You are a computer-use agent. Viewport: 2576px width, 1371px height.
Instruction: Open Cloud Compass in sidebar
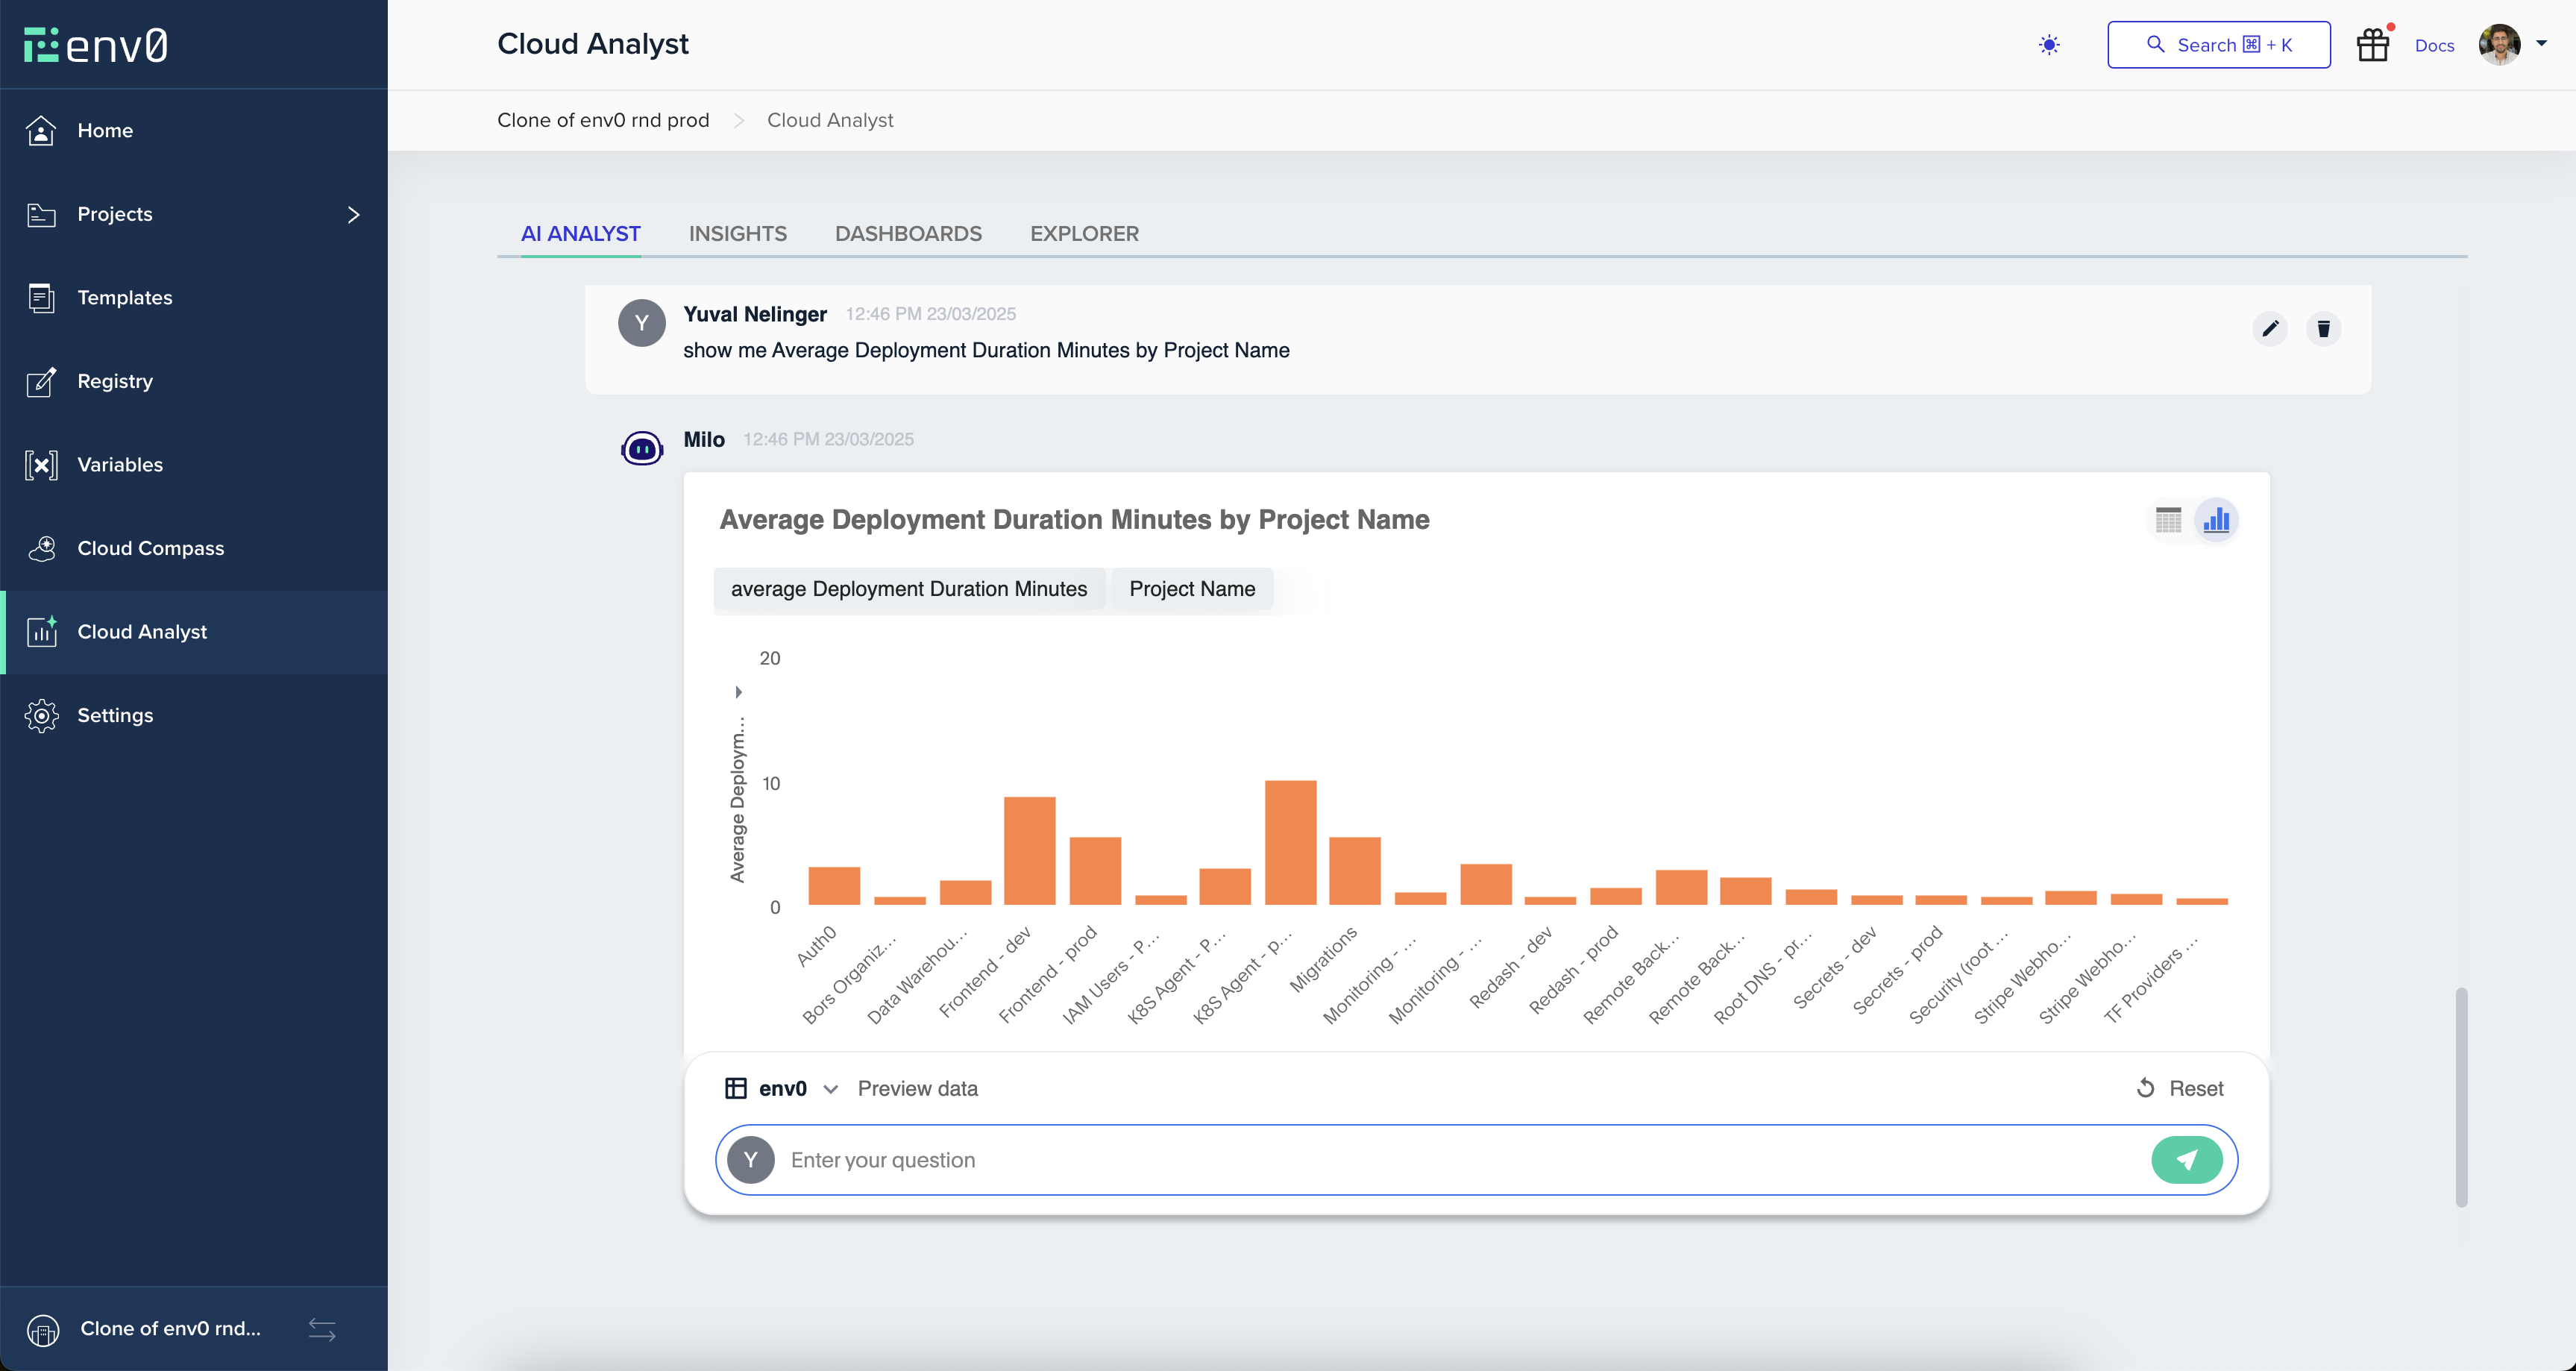click(150, 548)
